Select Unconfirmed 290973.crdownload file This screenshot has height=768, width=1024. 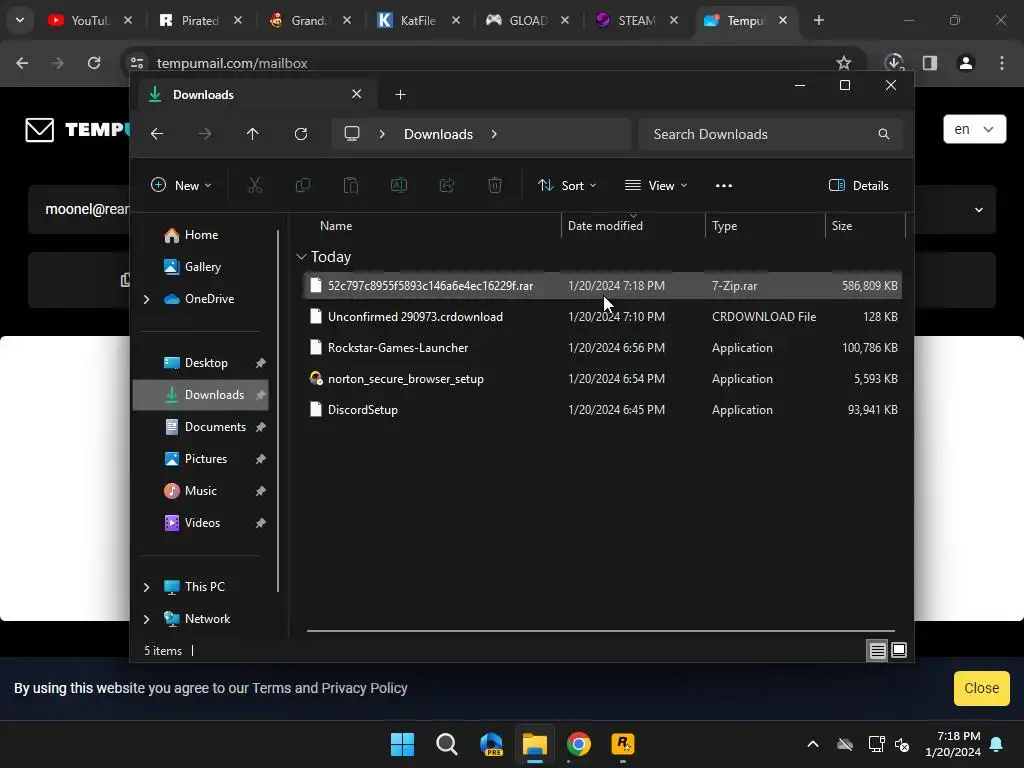(602, 317)
